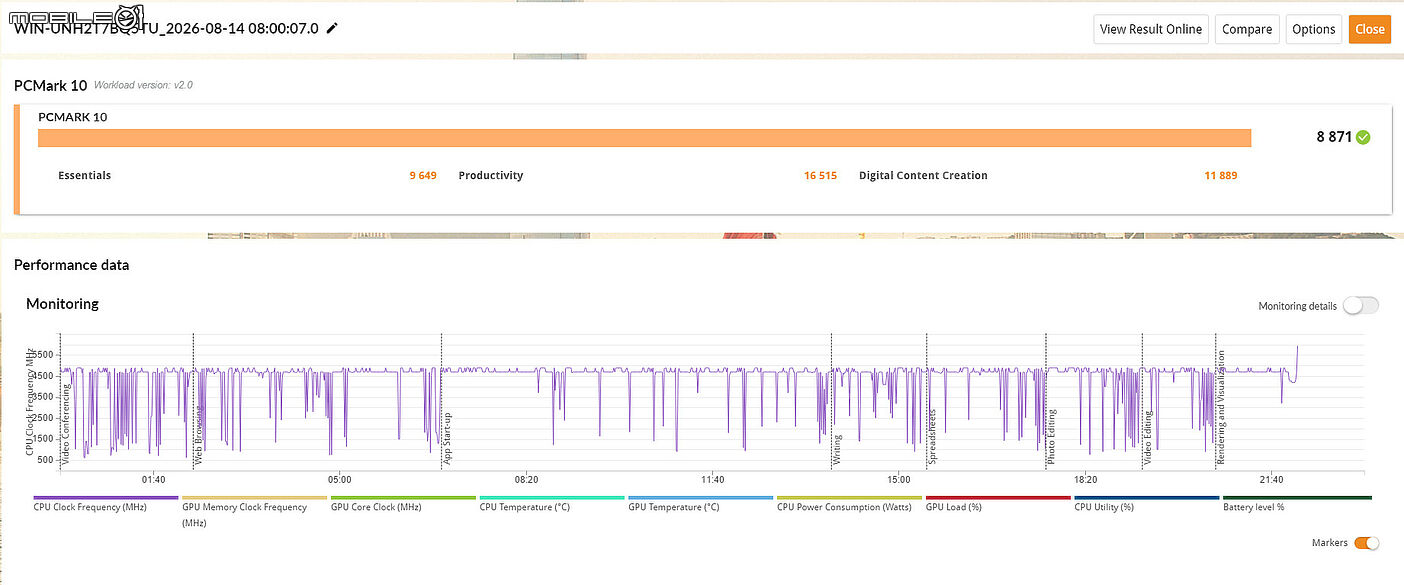
Task: Click the Rendering and Visualization marker
Action: coord(1221,407)
